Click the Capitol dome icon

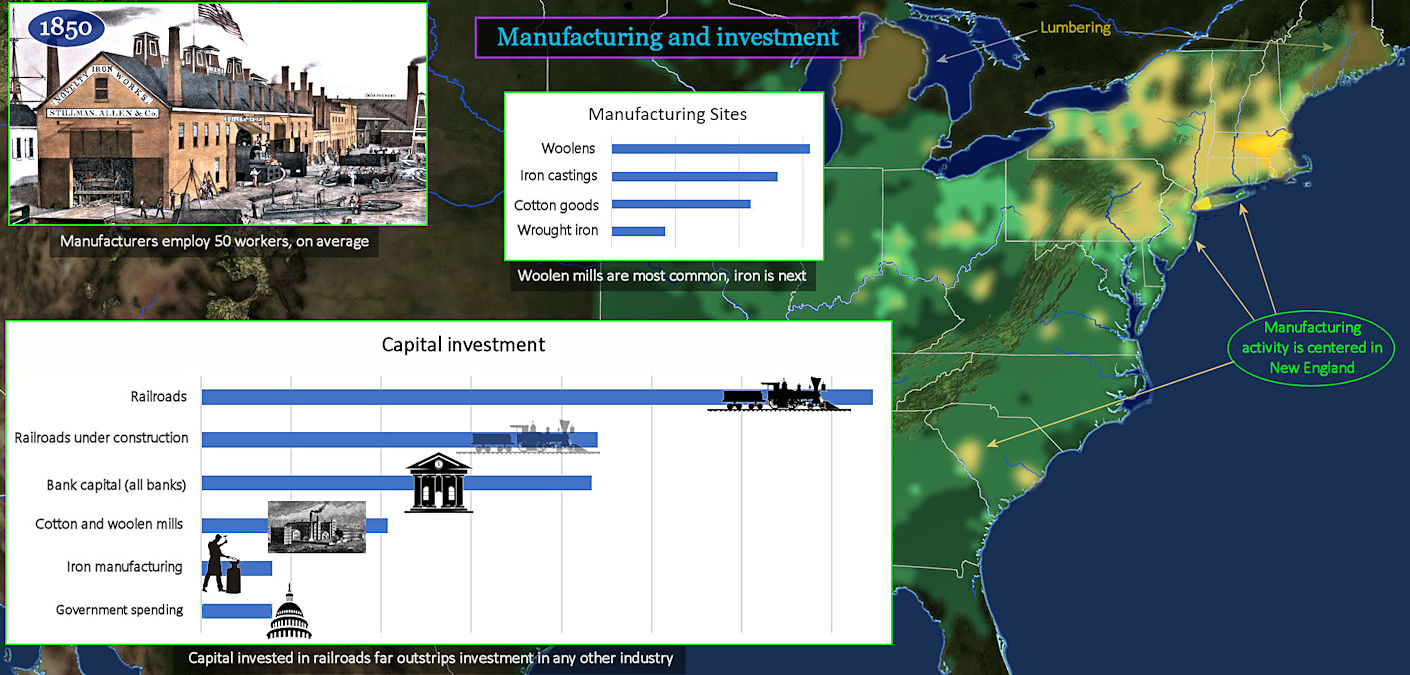pyautogui.click(x=289, y=612)
